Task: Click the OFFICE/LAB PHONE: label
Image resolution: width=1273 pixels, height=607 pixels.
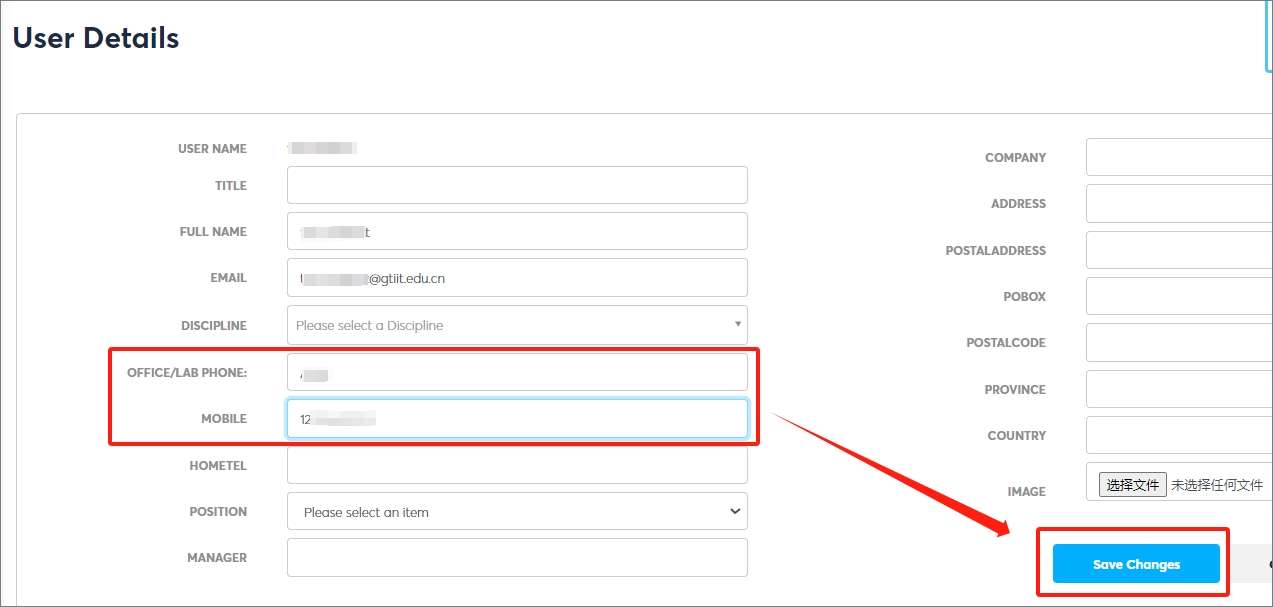Action: tap(187, 372)
